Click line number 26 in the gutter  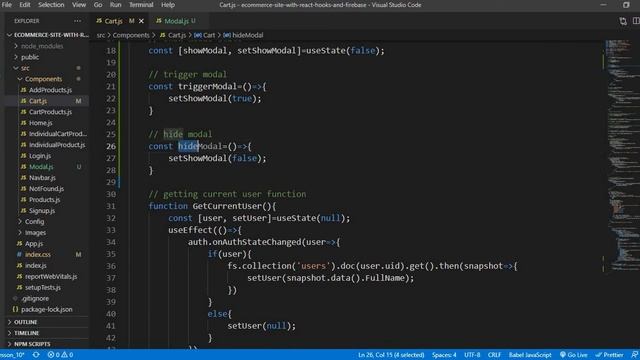(111, 146)
